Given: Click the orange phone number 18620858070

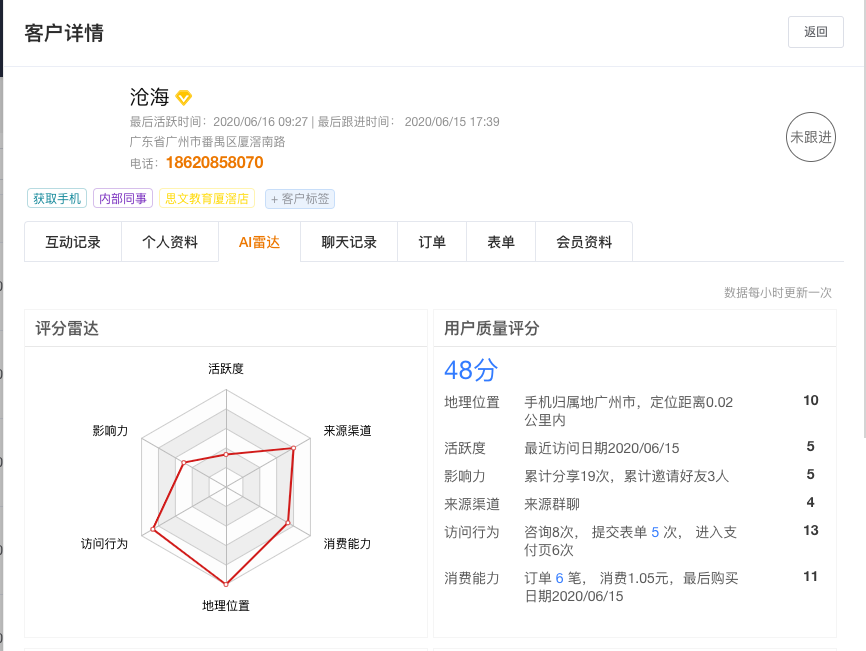Looking at the screenshot, I should pyautogui.click(x=214, y=163).
